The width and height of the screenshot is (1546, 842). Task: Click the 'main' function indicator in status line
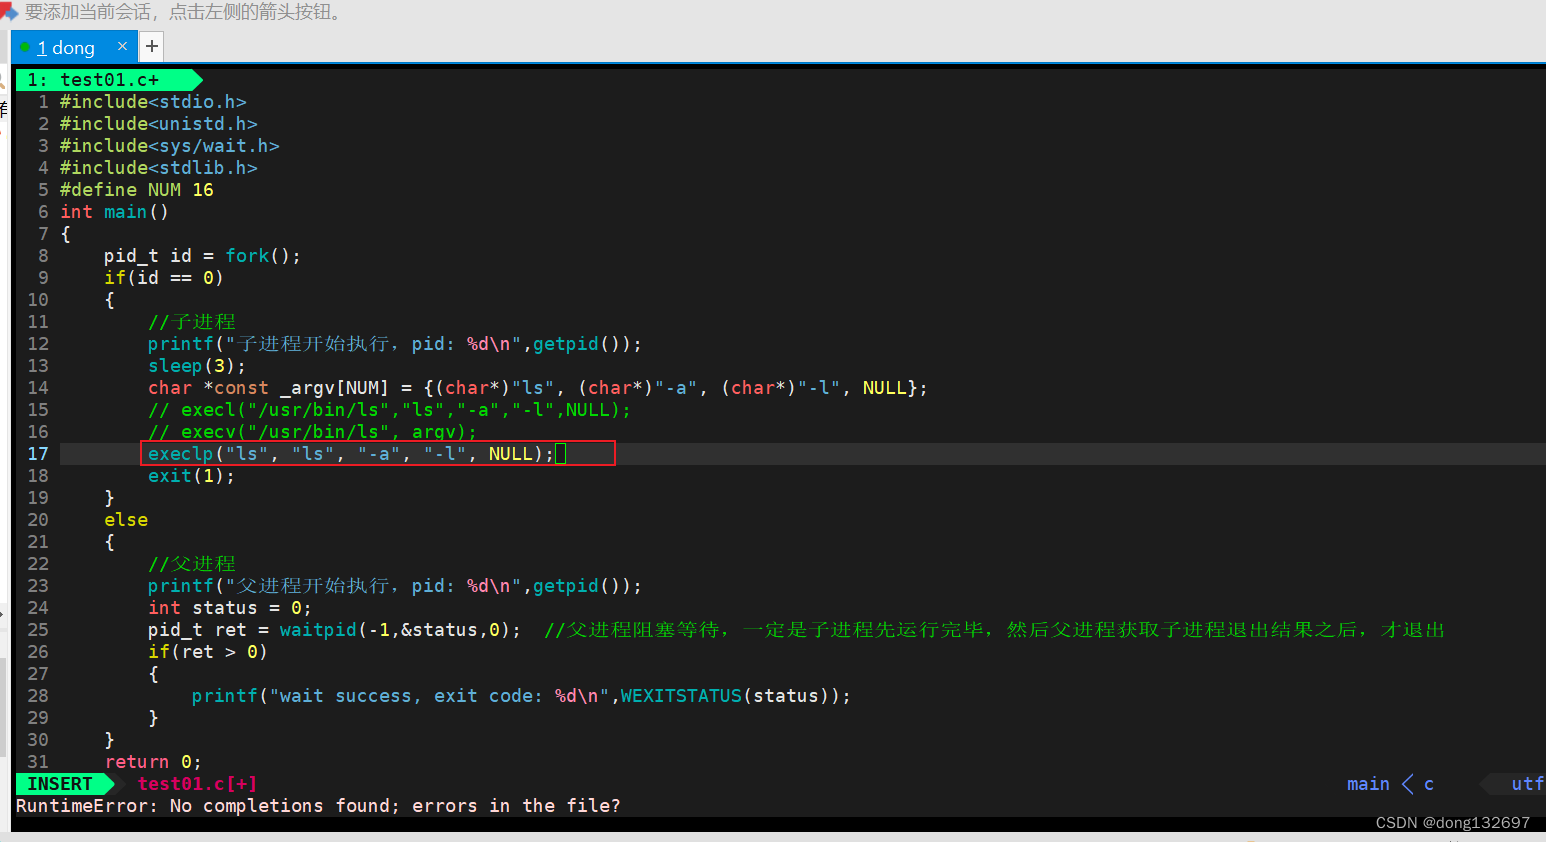tap(1368, 784)
